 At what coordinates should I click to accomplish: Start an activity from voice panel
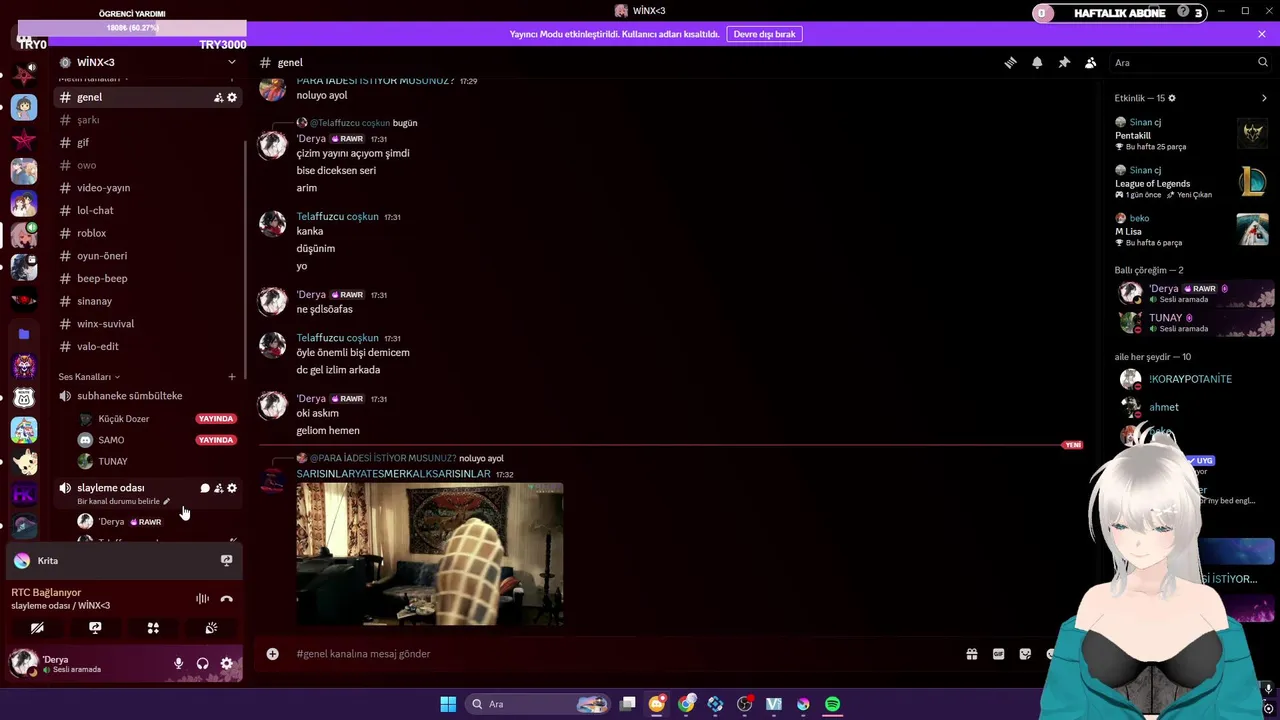click(x=153, y=628)
